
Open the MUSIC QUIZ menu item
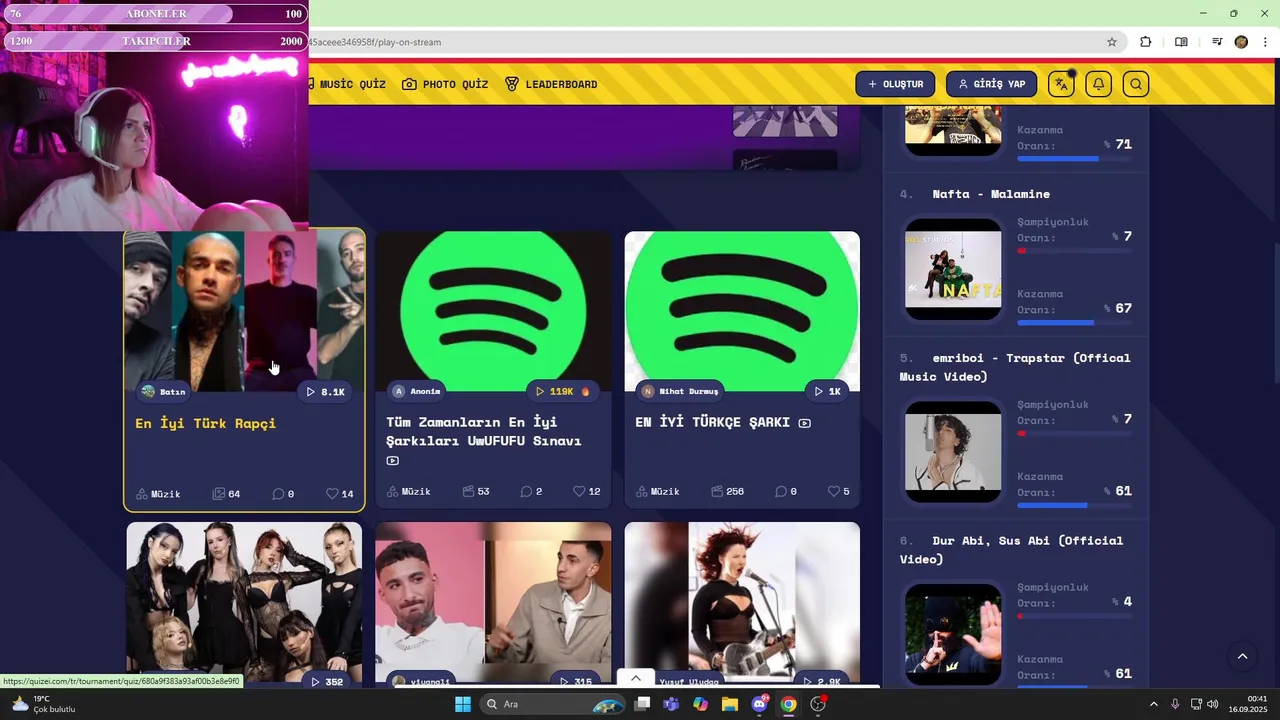click(x=346, y=84)
